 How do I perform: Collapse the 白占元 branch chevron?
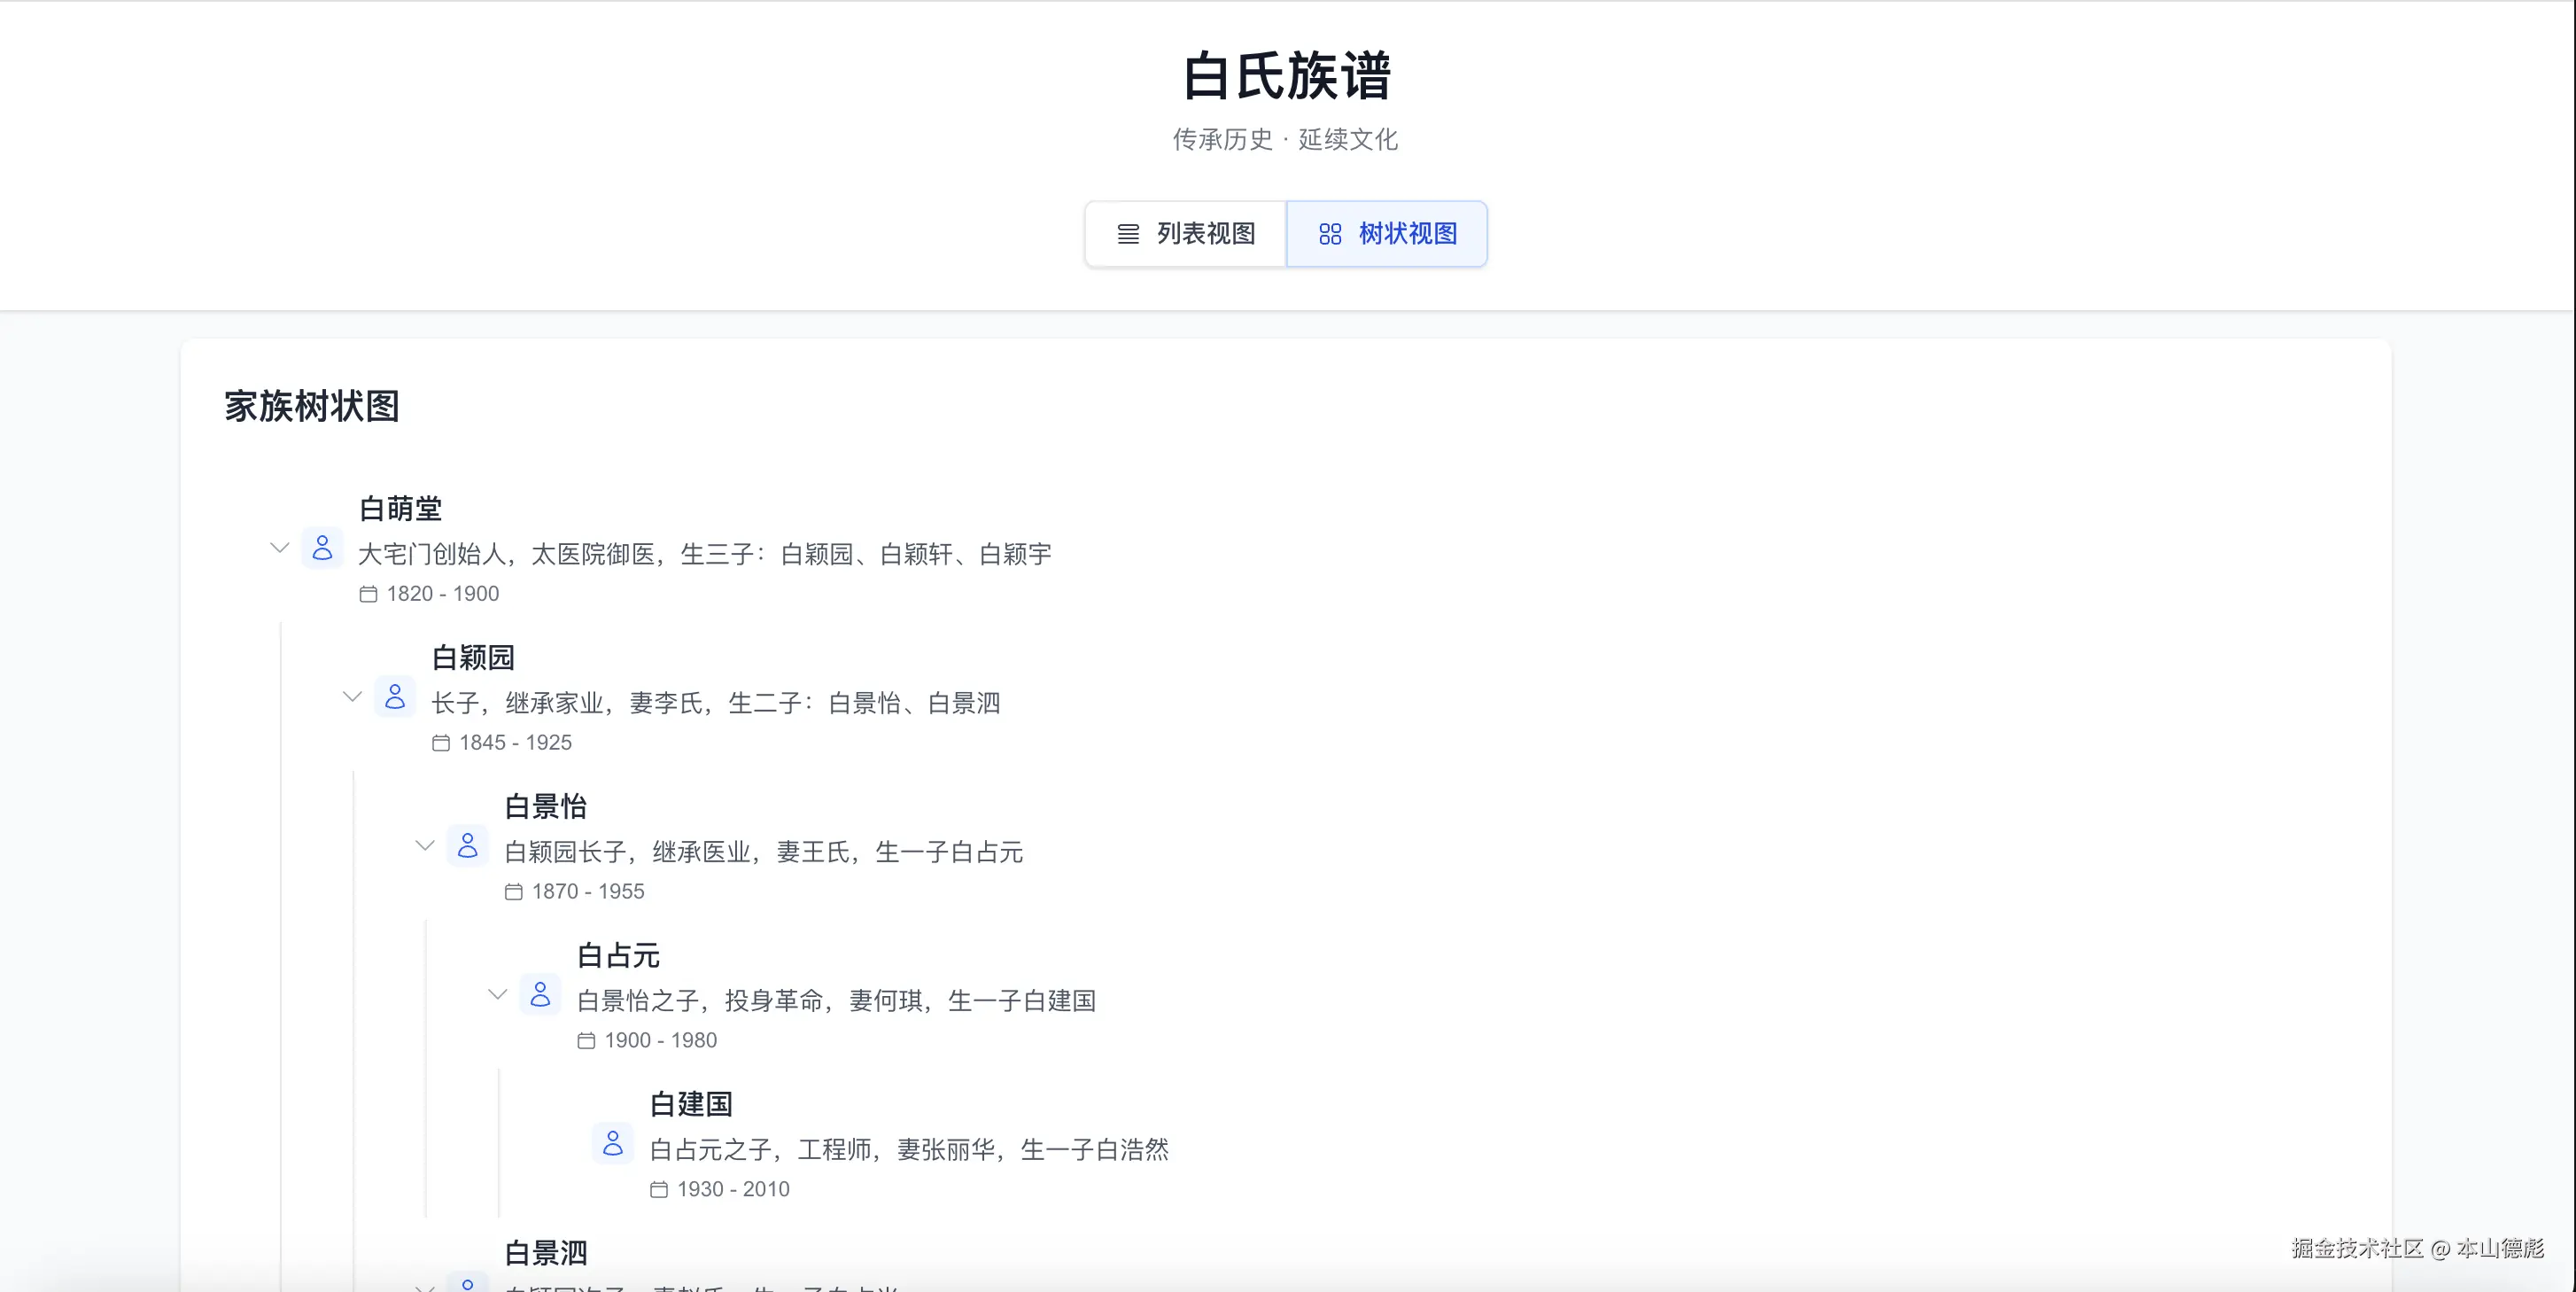498,995
